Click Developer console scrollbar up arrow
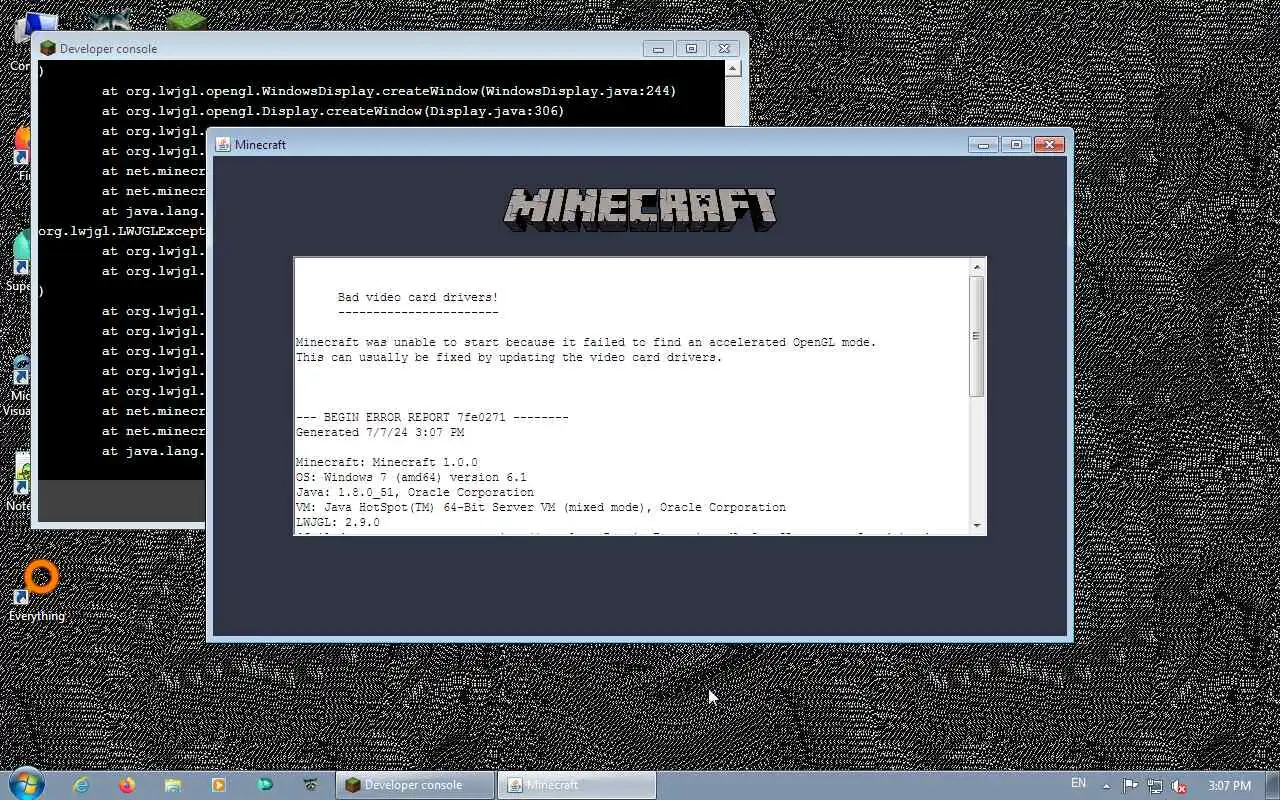 (732, 68)
